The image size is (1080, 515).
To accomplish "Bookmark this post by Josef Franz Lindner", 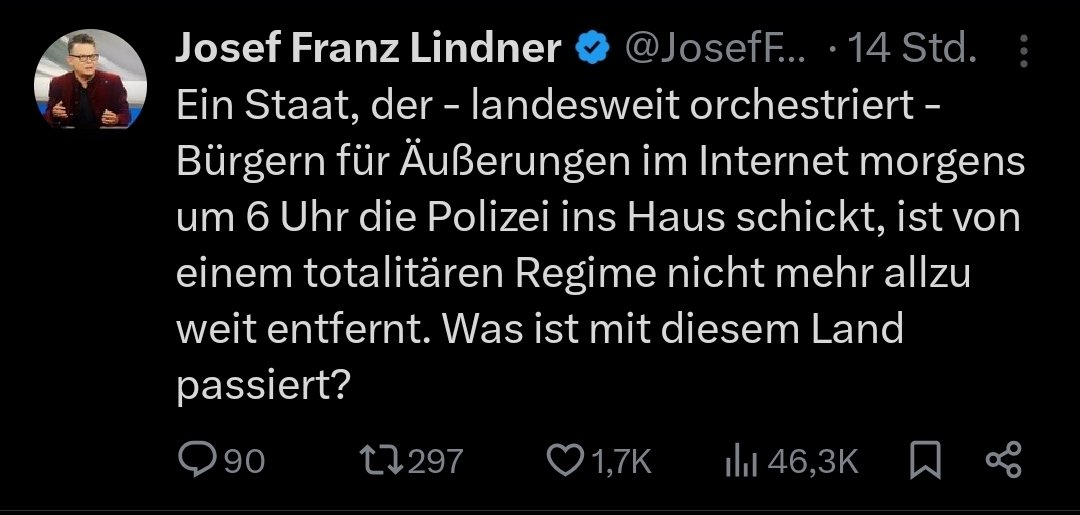I will (926, 459).
